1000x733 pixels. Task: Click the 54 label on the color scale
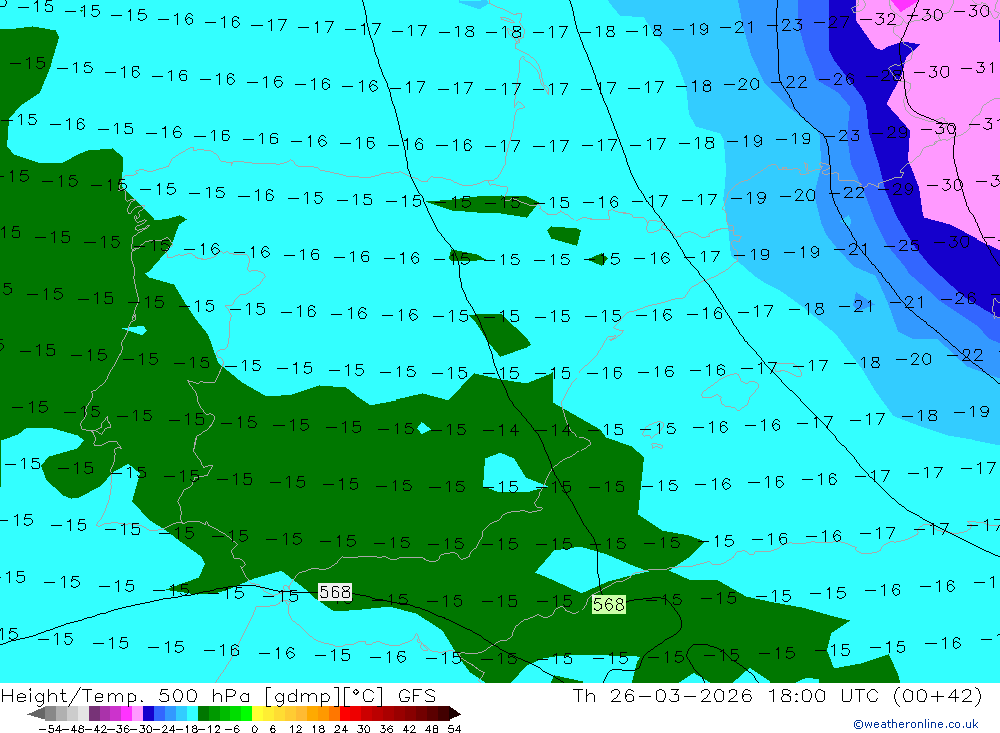[454, 729]
